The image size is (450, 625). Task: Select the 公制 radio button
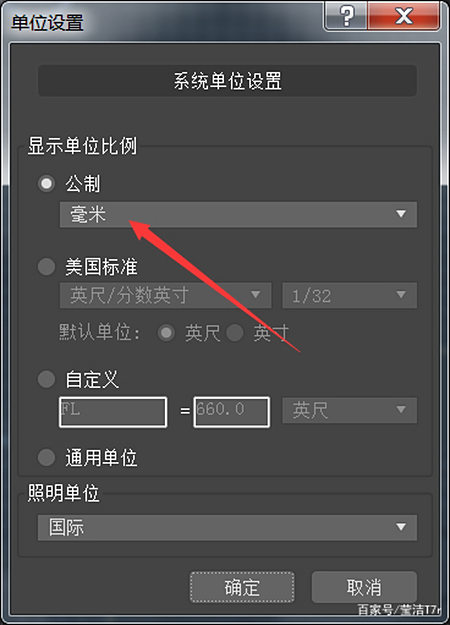point(46,184)
